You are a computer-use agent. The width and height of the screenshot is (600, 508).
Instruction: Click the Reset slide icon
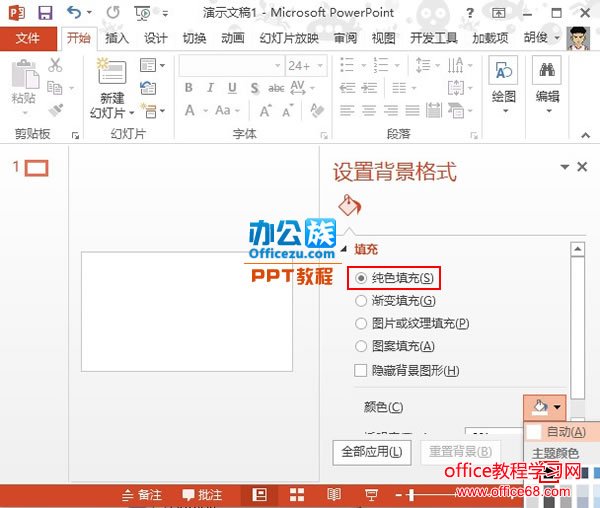tap(148, 88)
